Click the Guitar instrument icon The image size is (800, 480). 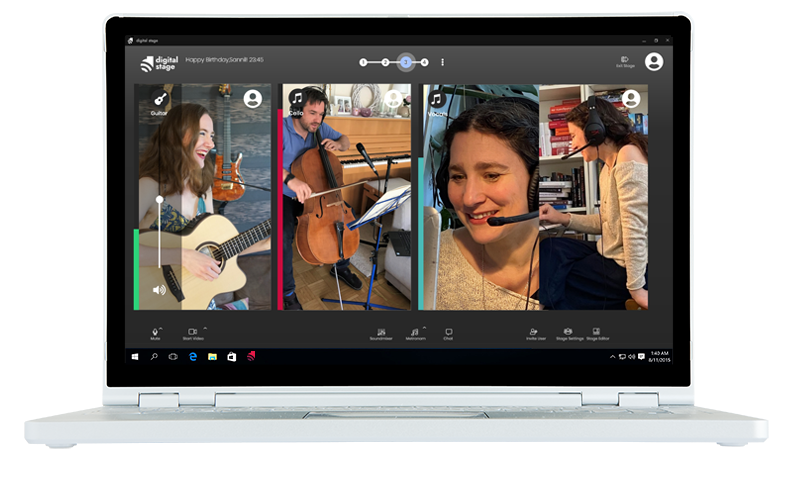pos(160,98)
